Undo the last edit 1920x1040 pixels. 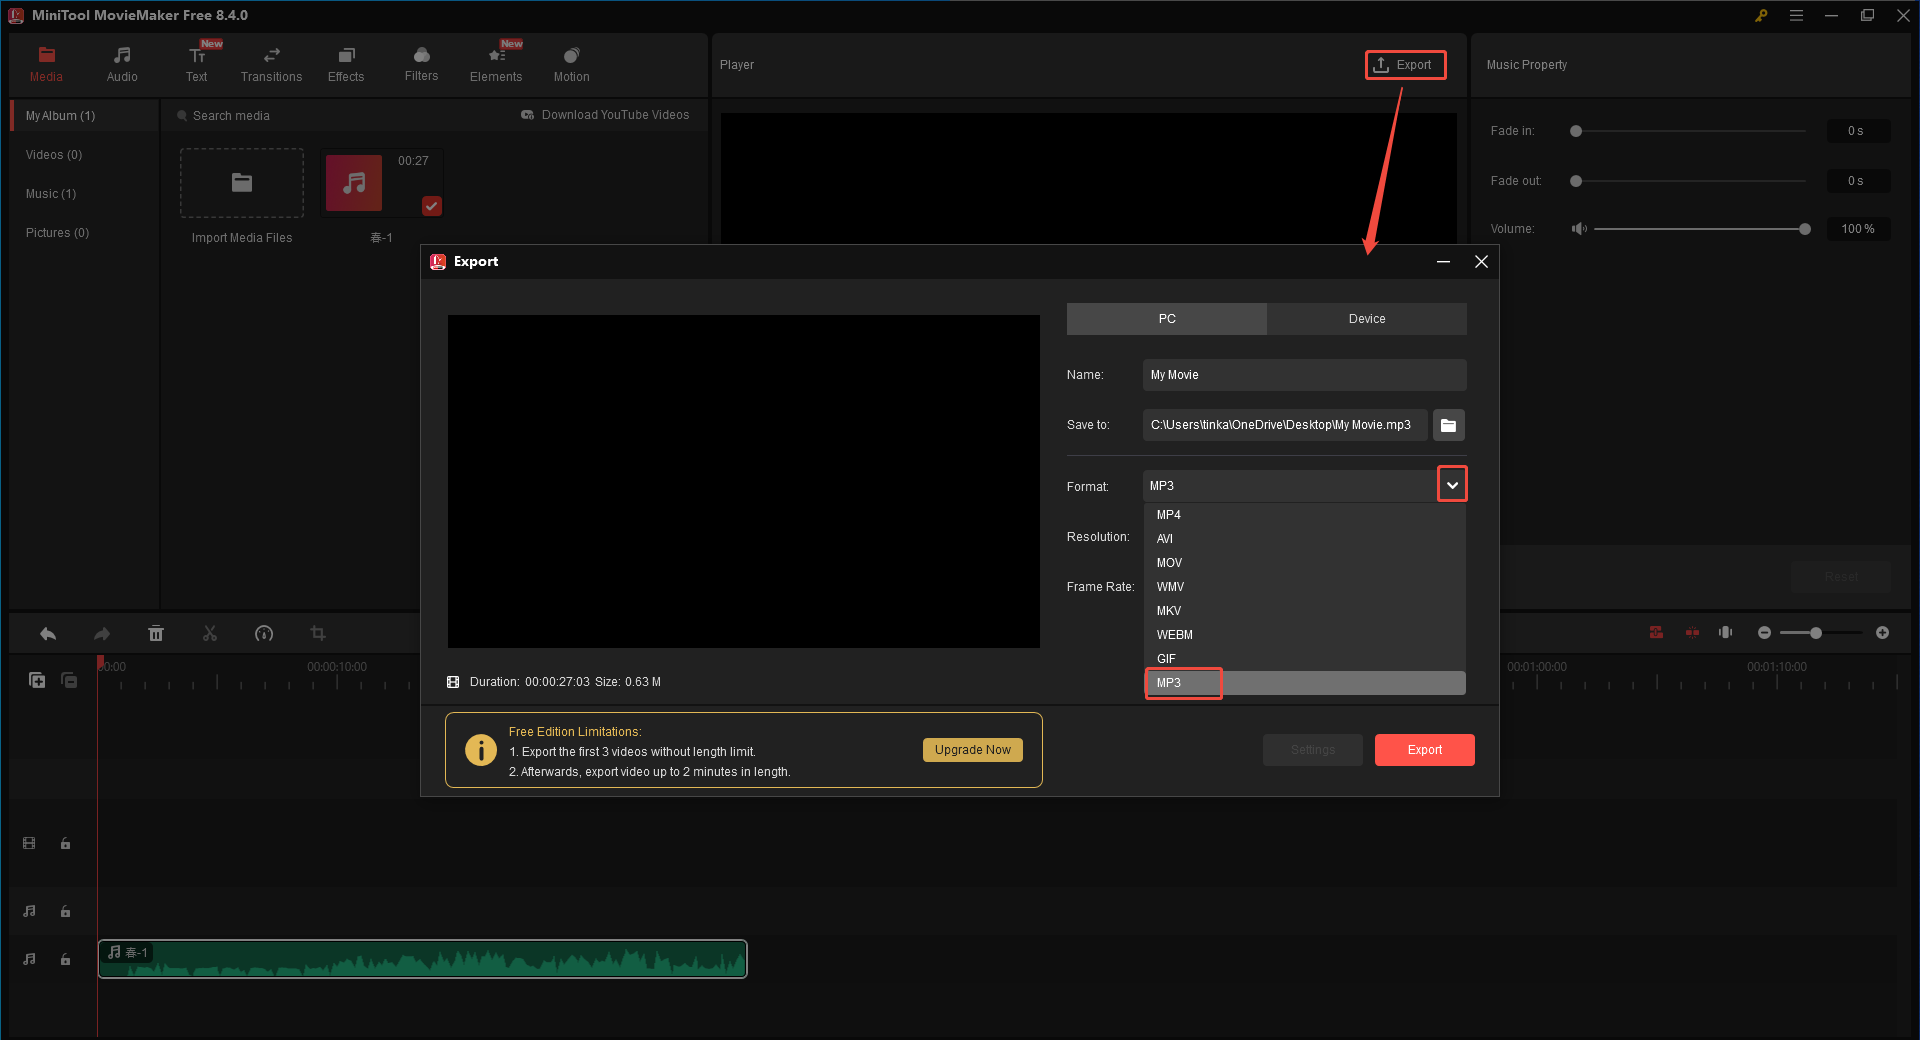[48, 633]
